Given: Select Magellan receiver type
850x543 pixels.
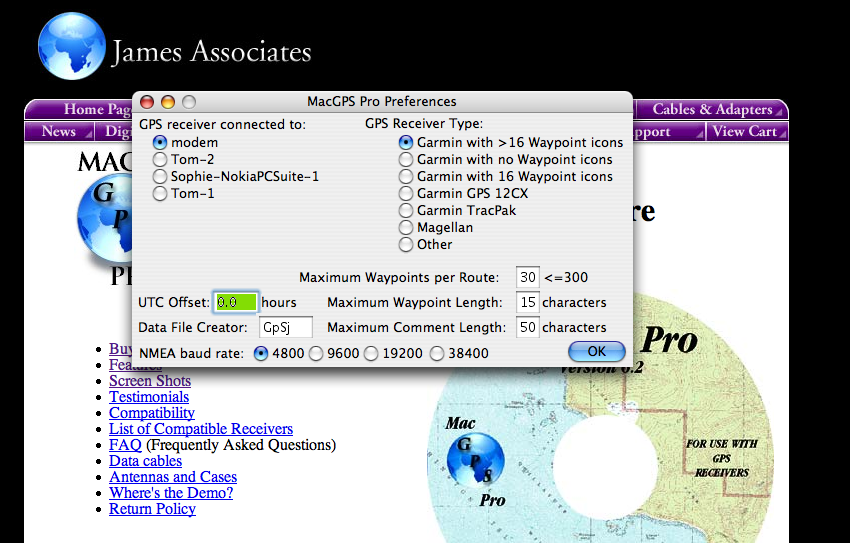Looking at the screenshot, I should 406,228.
